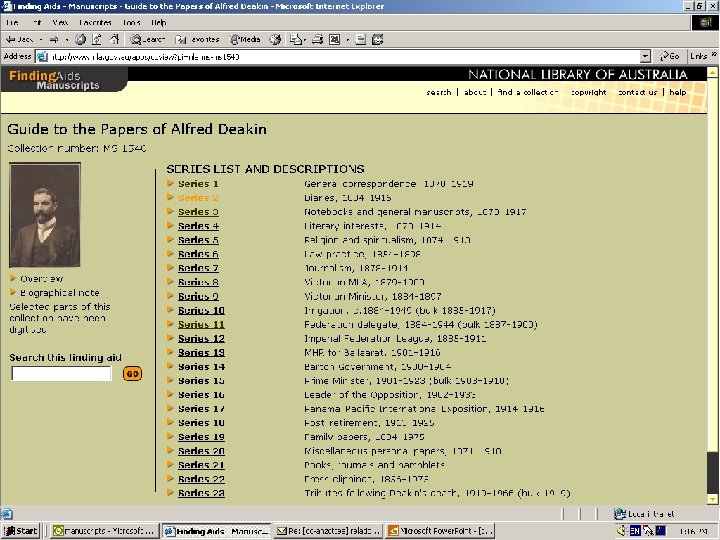Screen dimensions: 720x540
Task: Open the Biographical note sidebar link
Action: click(59, 292)
